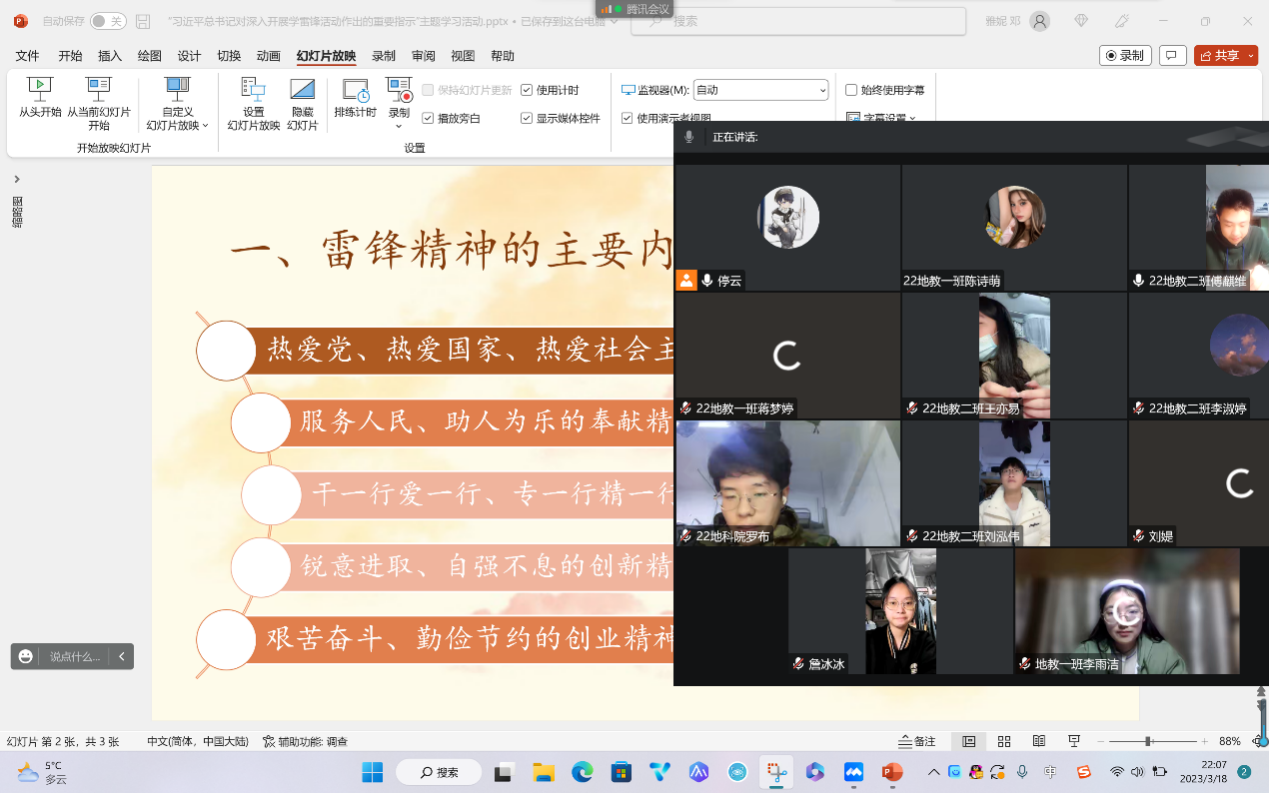The image size is (1269, 793).
Task: Click the 备注 button in status bar
Action: (x=916, y=741)
